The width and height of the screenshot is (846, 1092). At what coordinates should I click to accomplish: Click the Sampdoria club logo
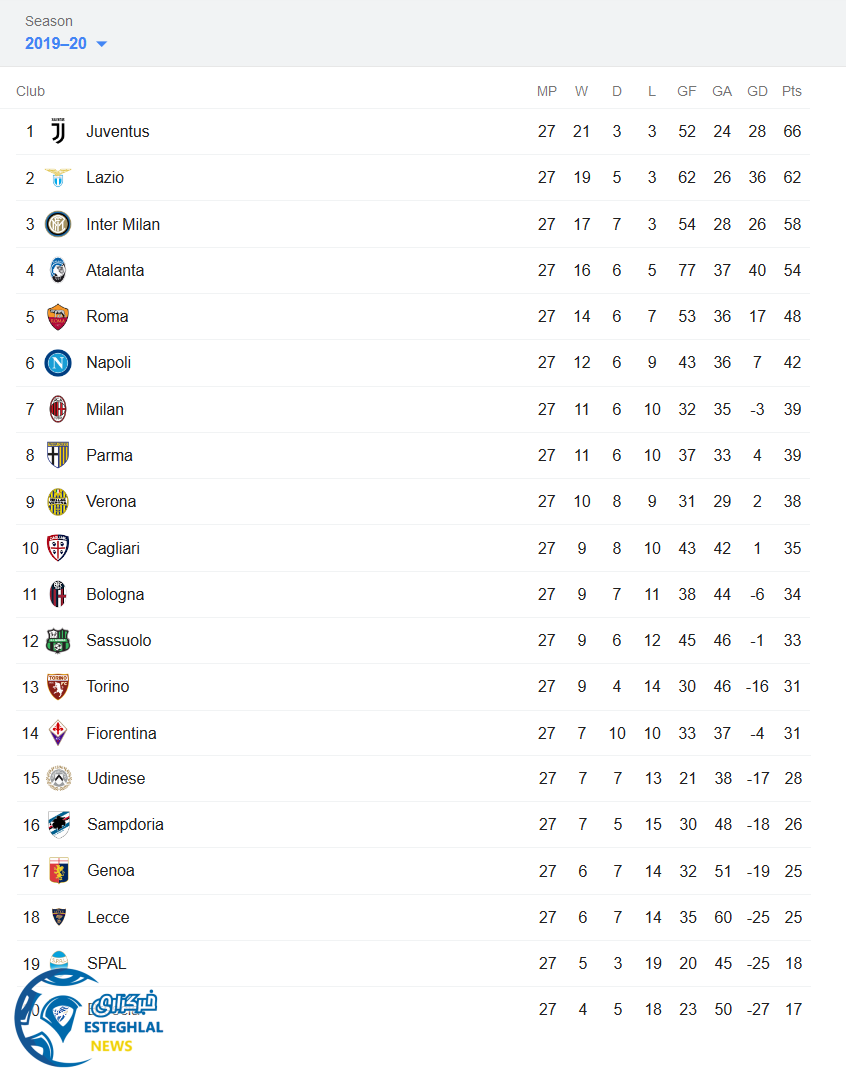(59, 825)
